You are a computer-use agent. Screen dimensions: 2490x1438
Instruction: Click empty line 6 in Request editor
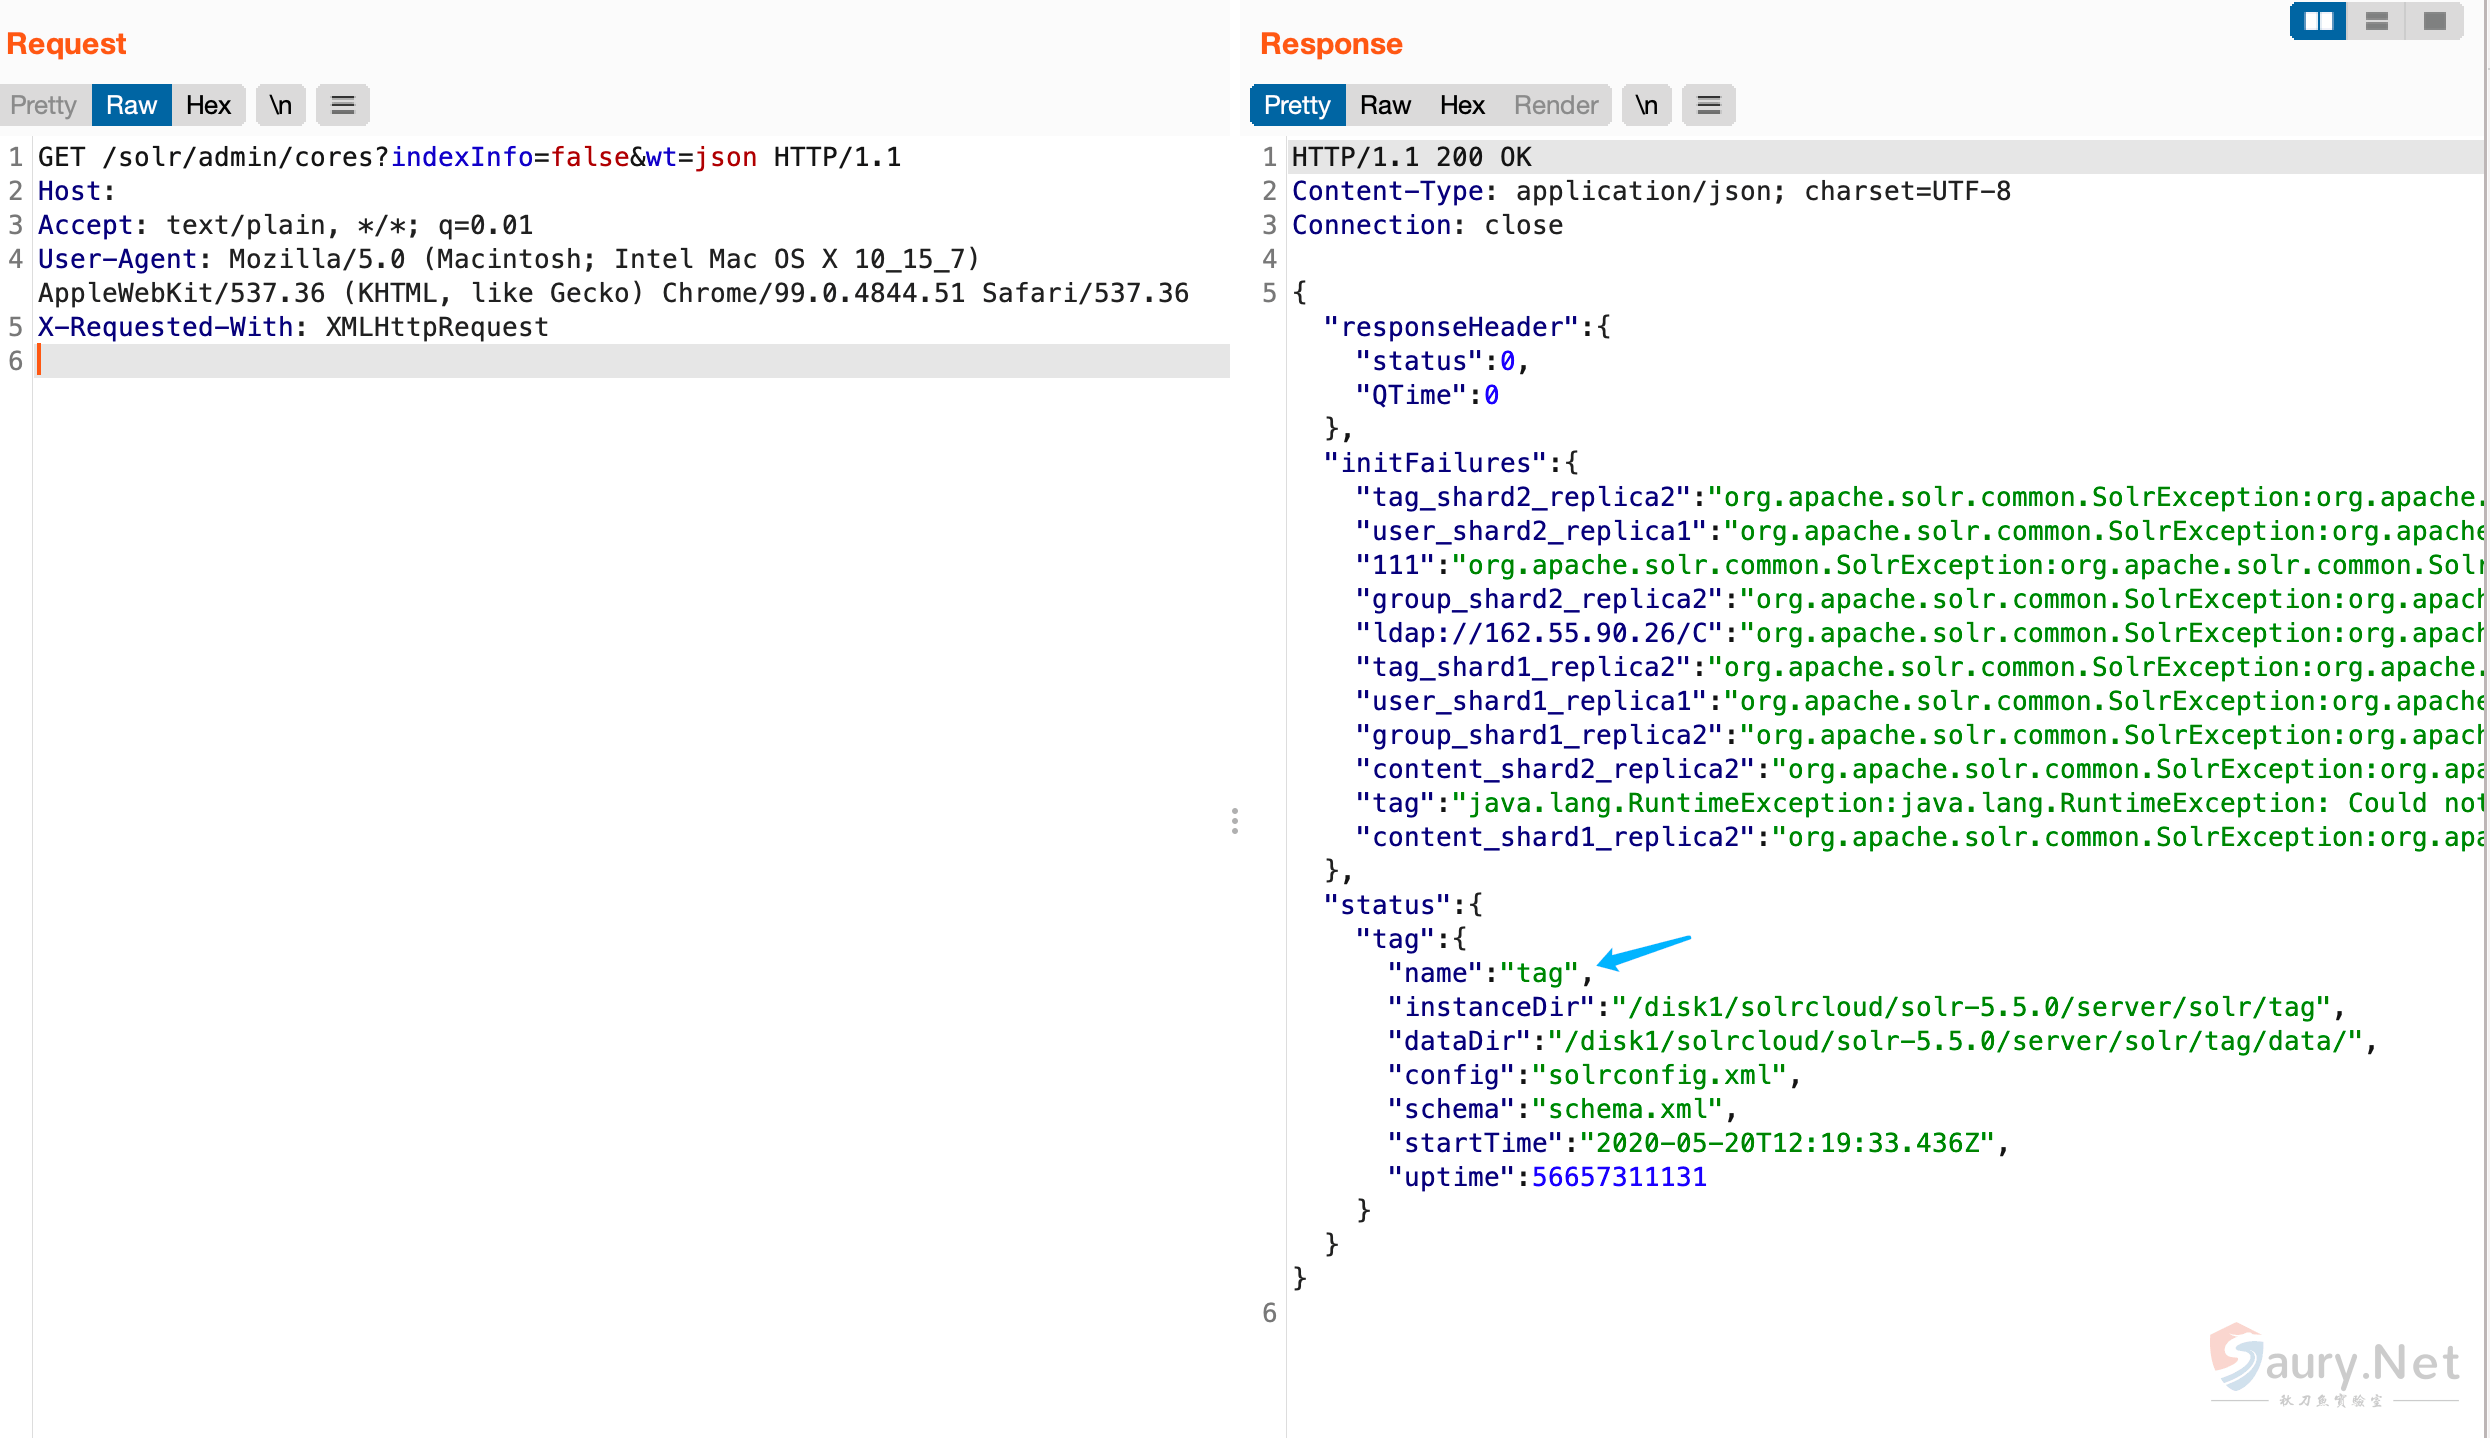(600, 361)
